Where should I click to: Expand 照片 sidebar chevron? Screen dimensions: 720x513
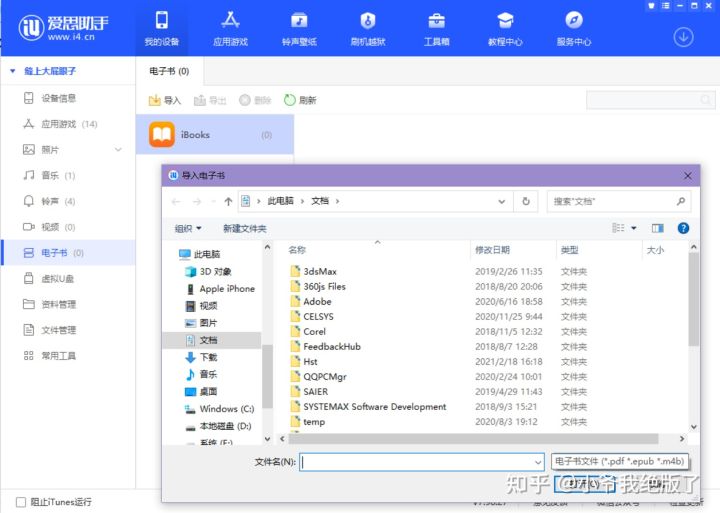click(x=118, y=150)
